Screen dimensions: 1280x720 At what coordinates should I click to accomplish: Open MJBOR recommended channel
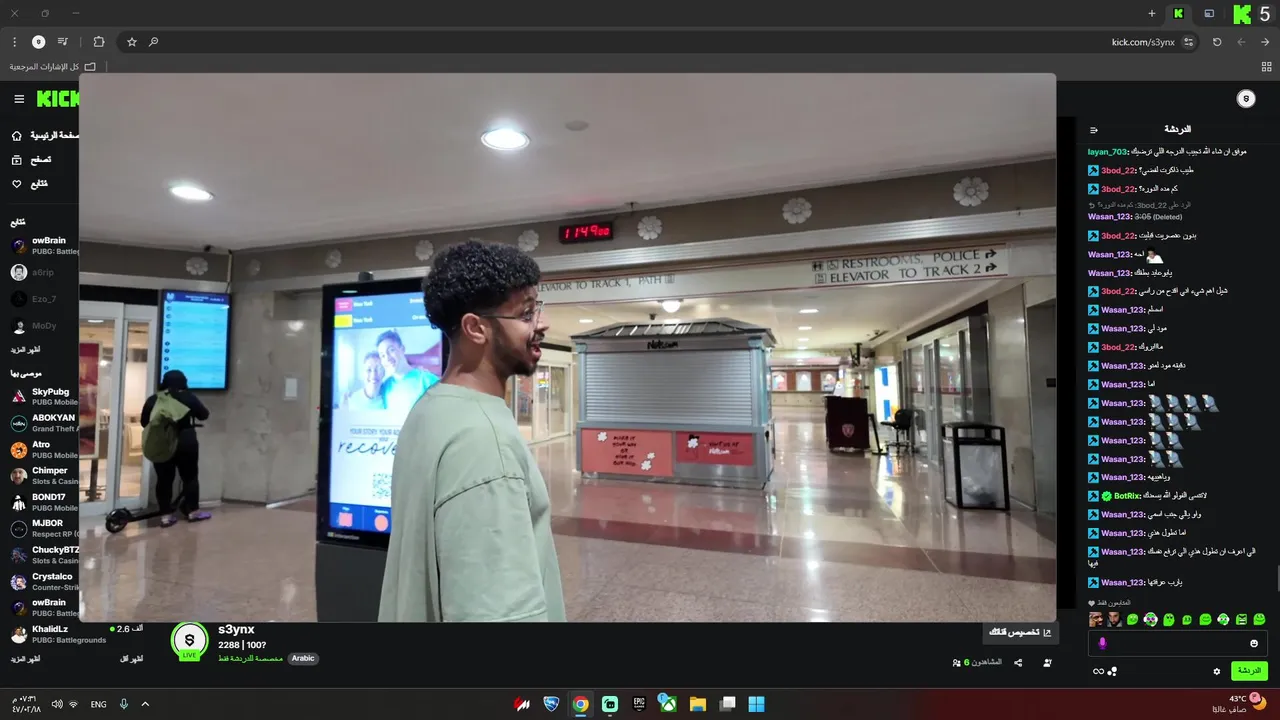pos(43,528)
